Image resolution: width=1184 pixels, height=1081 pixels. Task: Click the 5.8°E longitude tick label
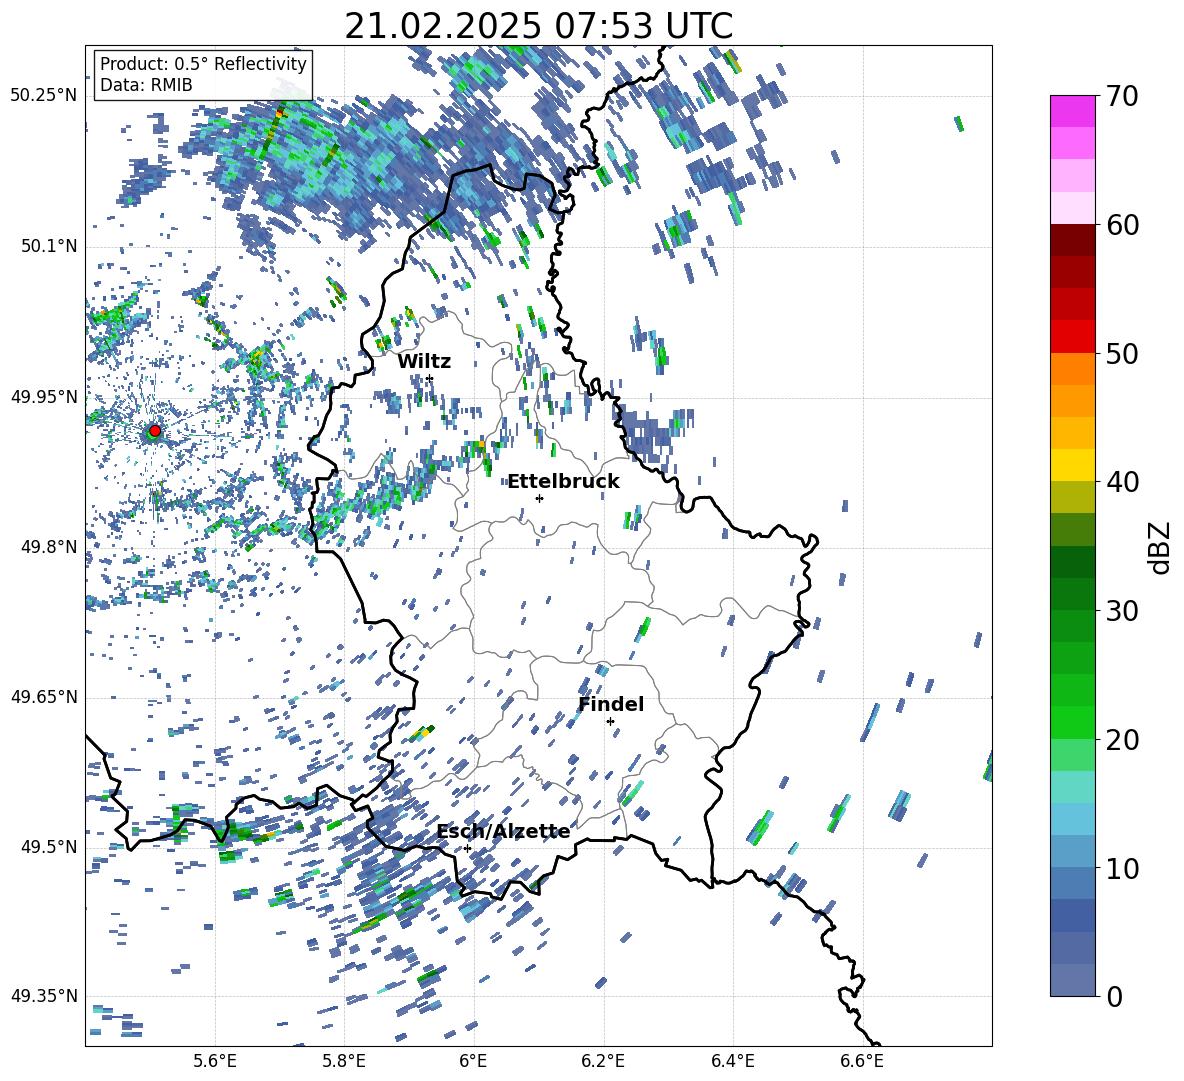tap(344, 1061)
